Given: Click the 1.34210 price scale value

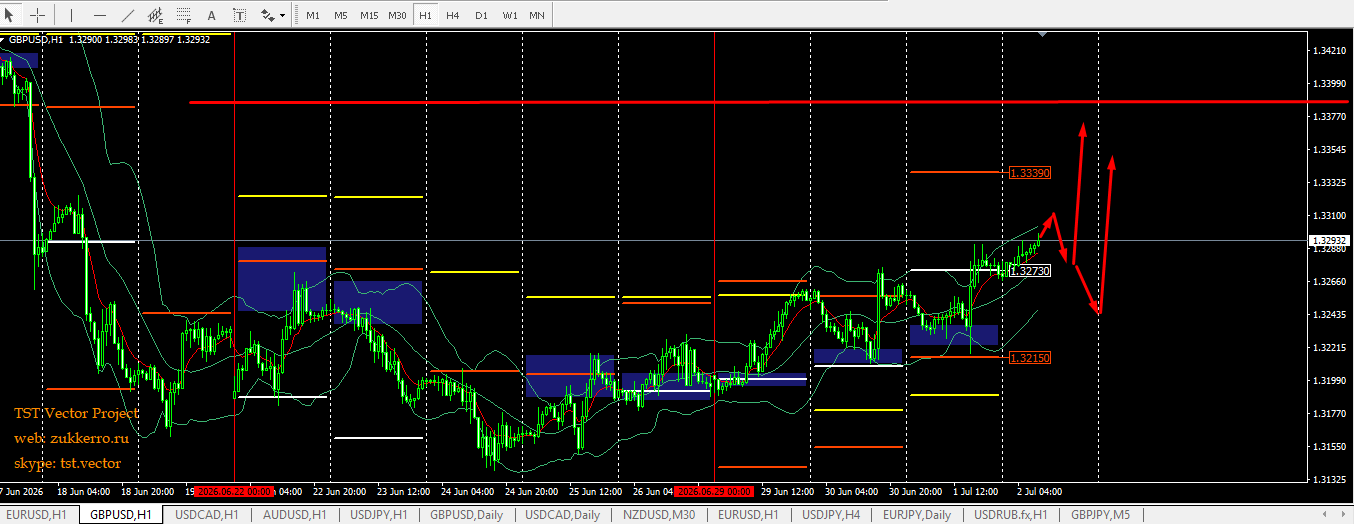Looking at the screenshot, I should (x=1328, y=51).
